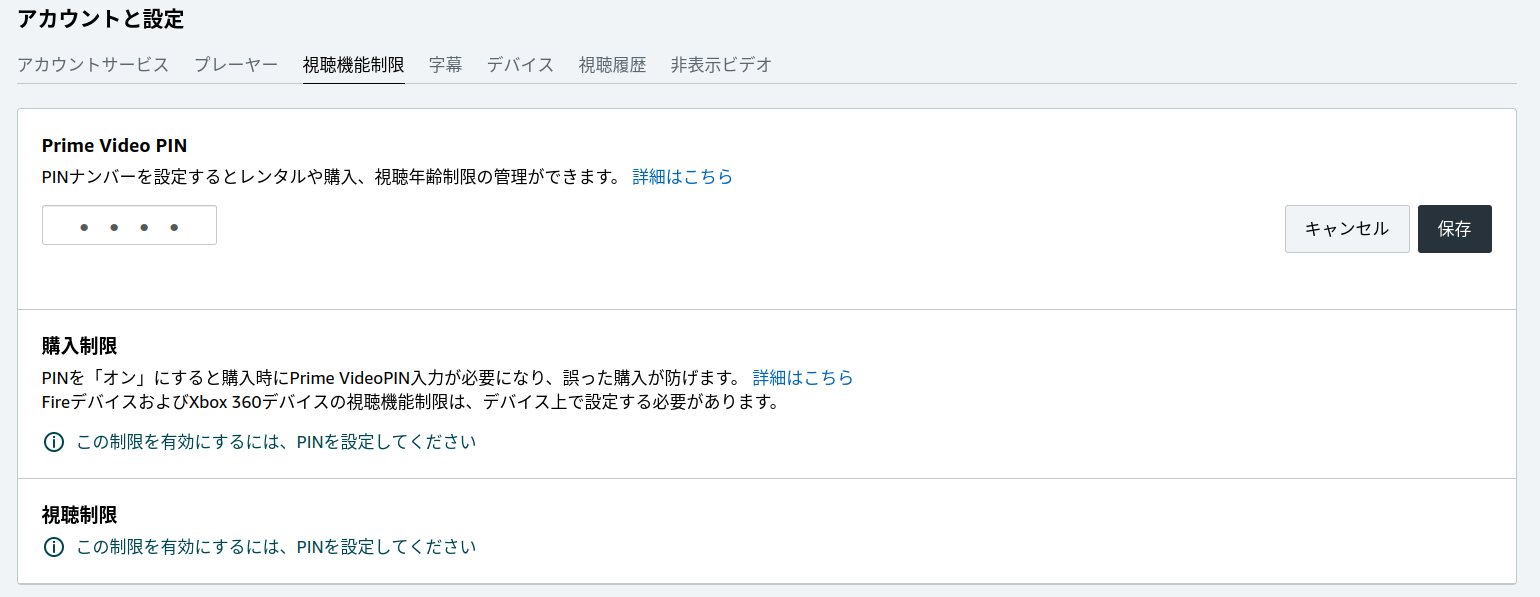Click the キャンセル button
Image resolution: width=1540 pixels, height=597 pixels.
[x=1347, y=228]
